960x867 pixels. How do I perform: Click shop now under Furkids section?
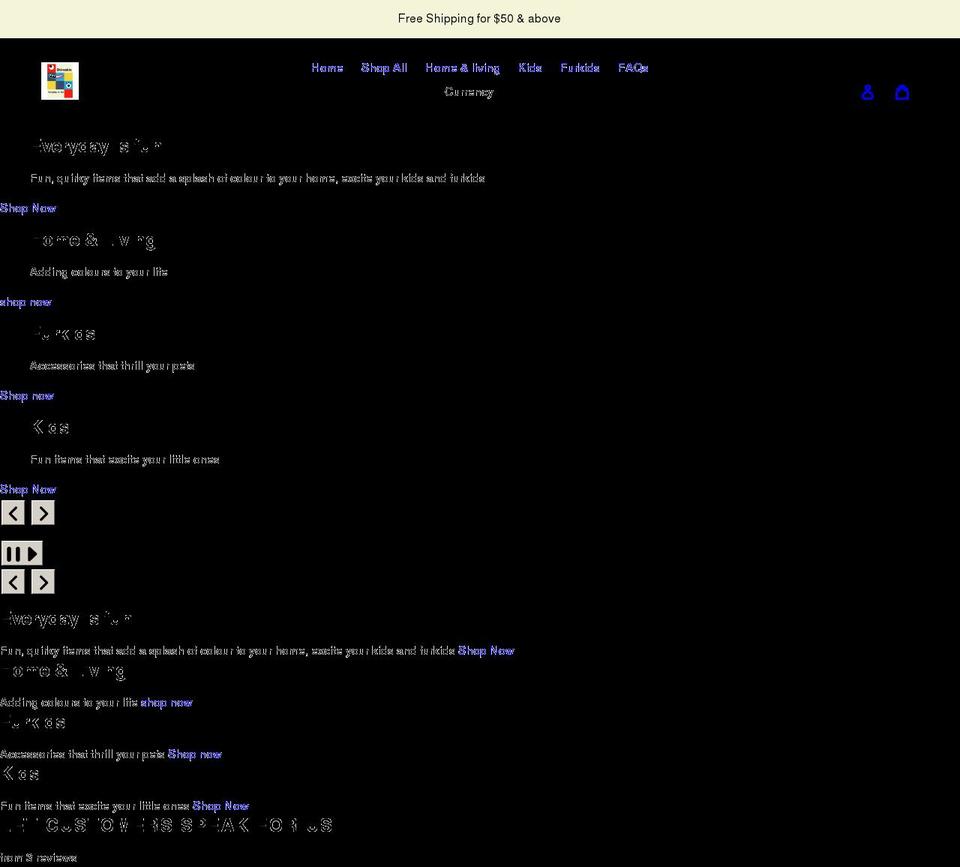27,395
